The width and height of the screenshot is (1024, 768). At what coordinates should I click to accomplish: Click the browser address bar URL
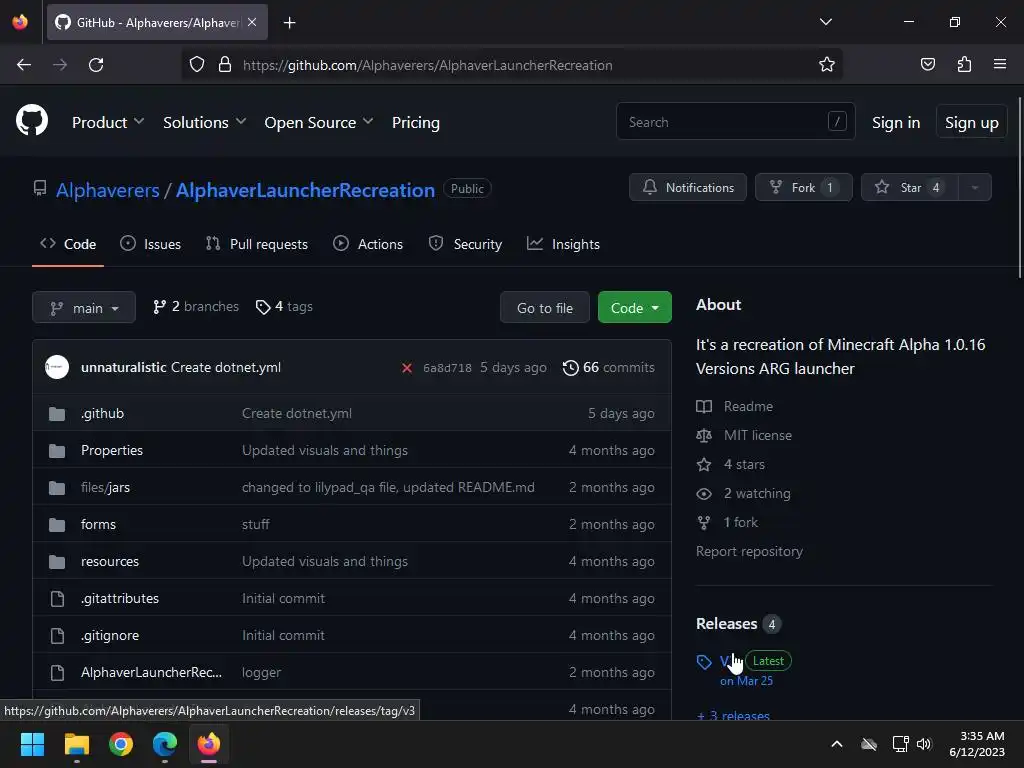[x=427, y=65]
